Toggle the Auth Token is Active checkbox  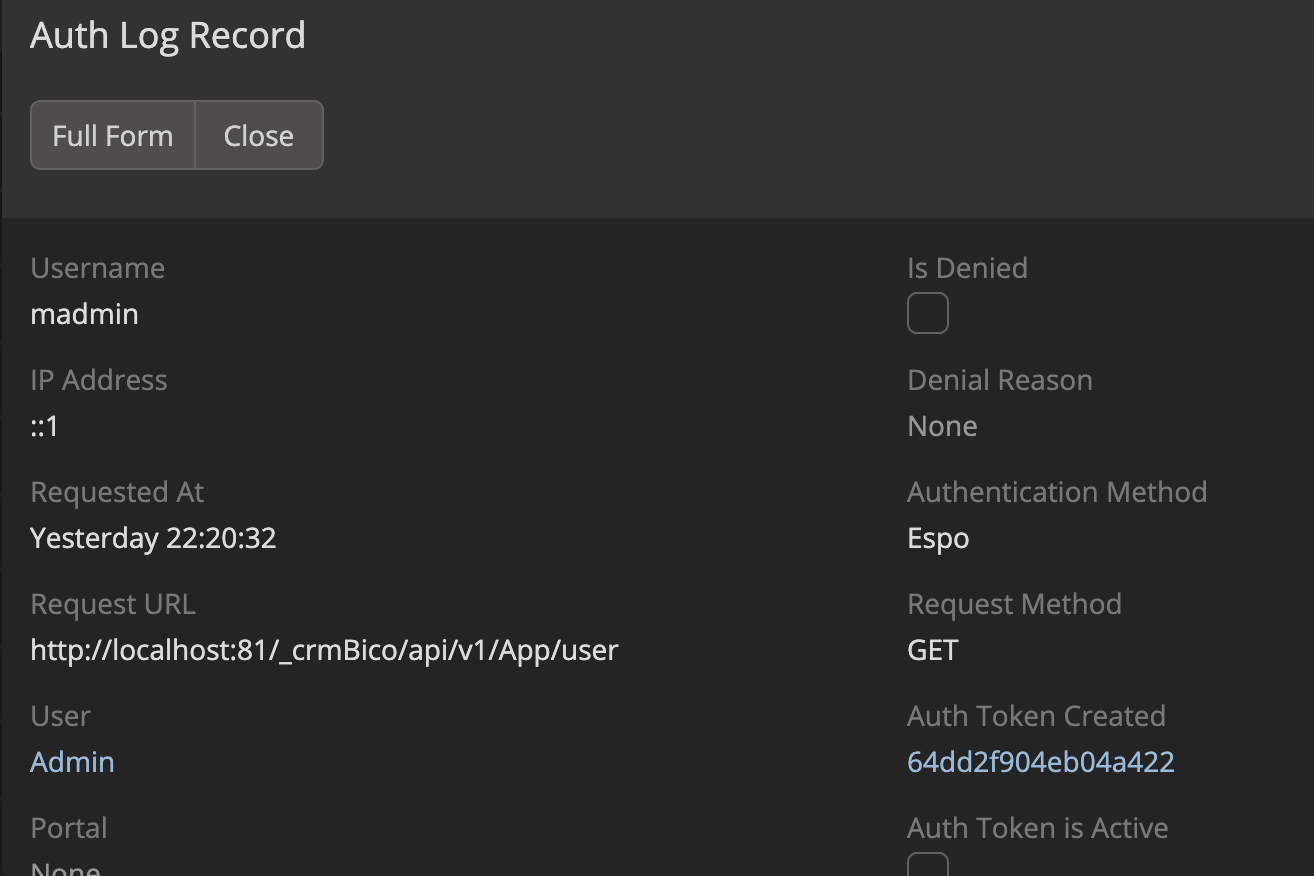coord(927,866)
